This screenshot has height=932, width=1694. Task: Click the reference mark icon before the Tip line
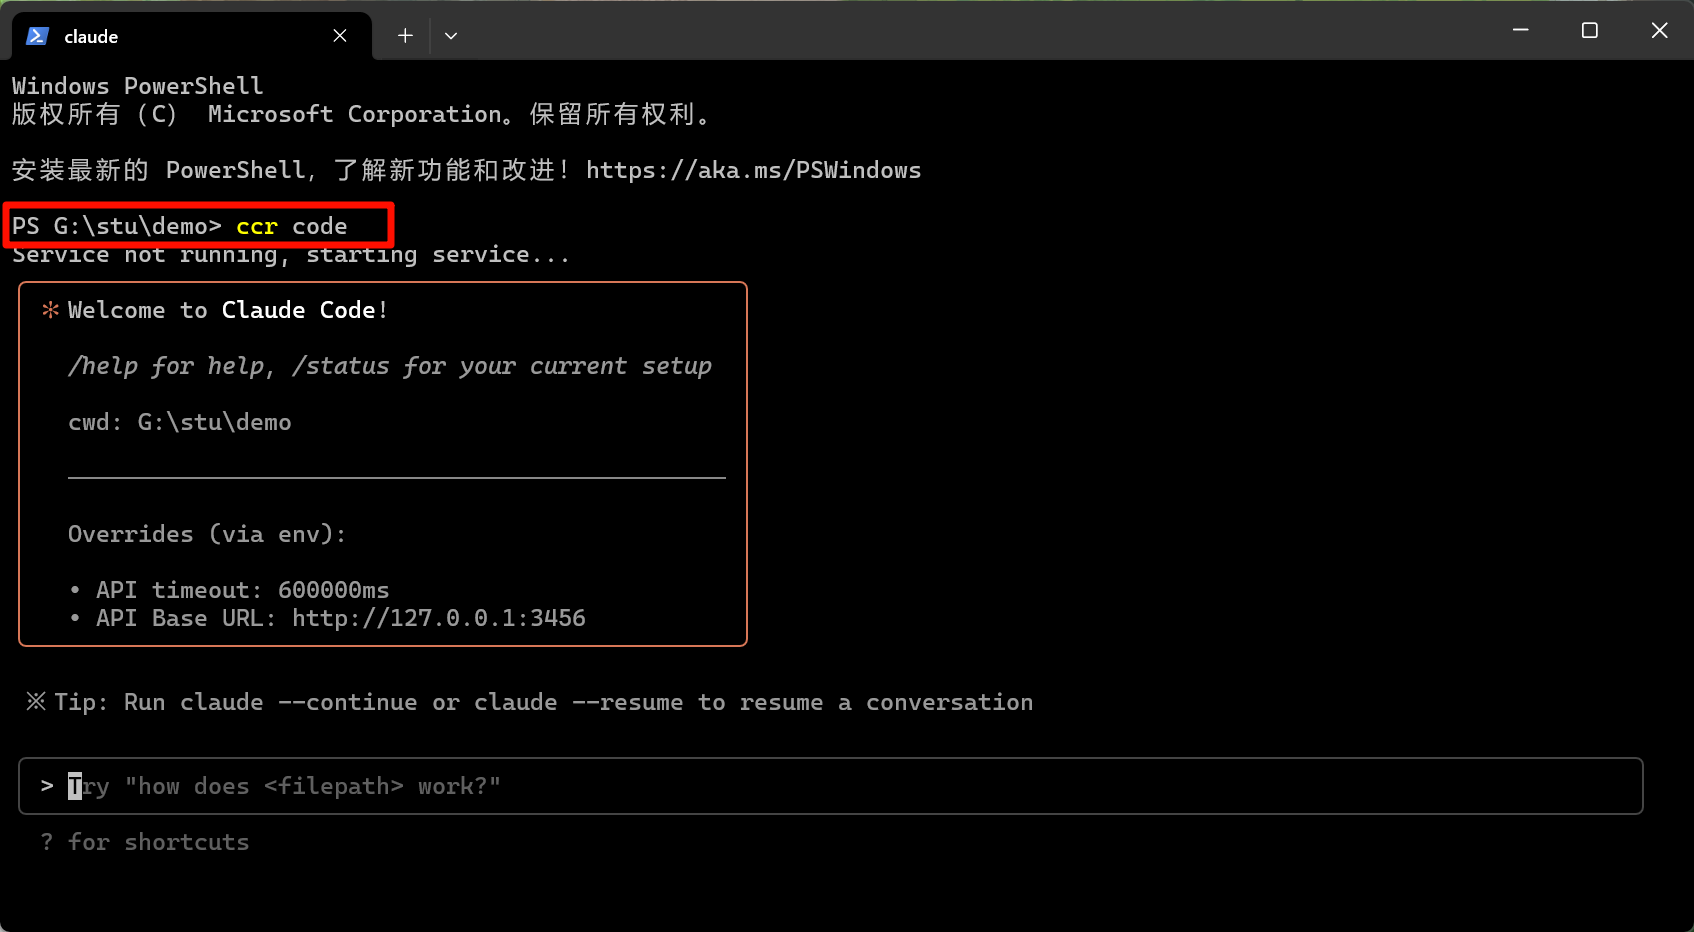tap(36, 701)
